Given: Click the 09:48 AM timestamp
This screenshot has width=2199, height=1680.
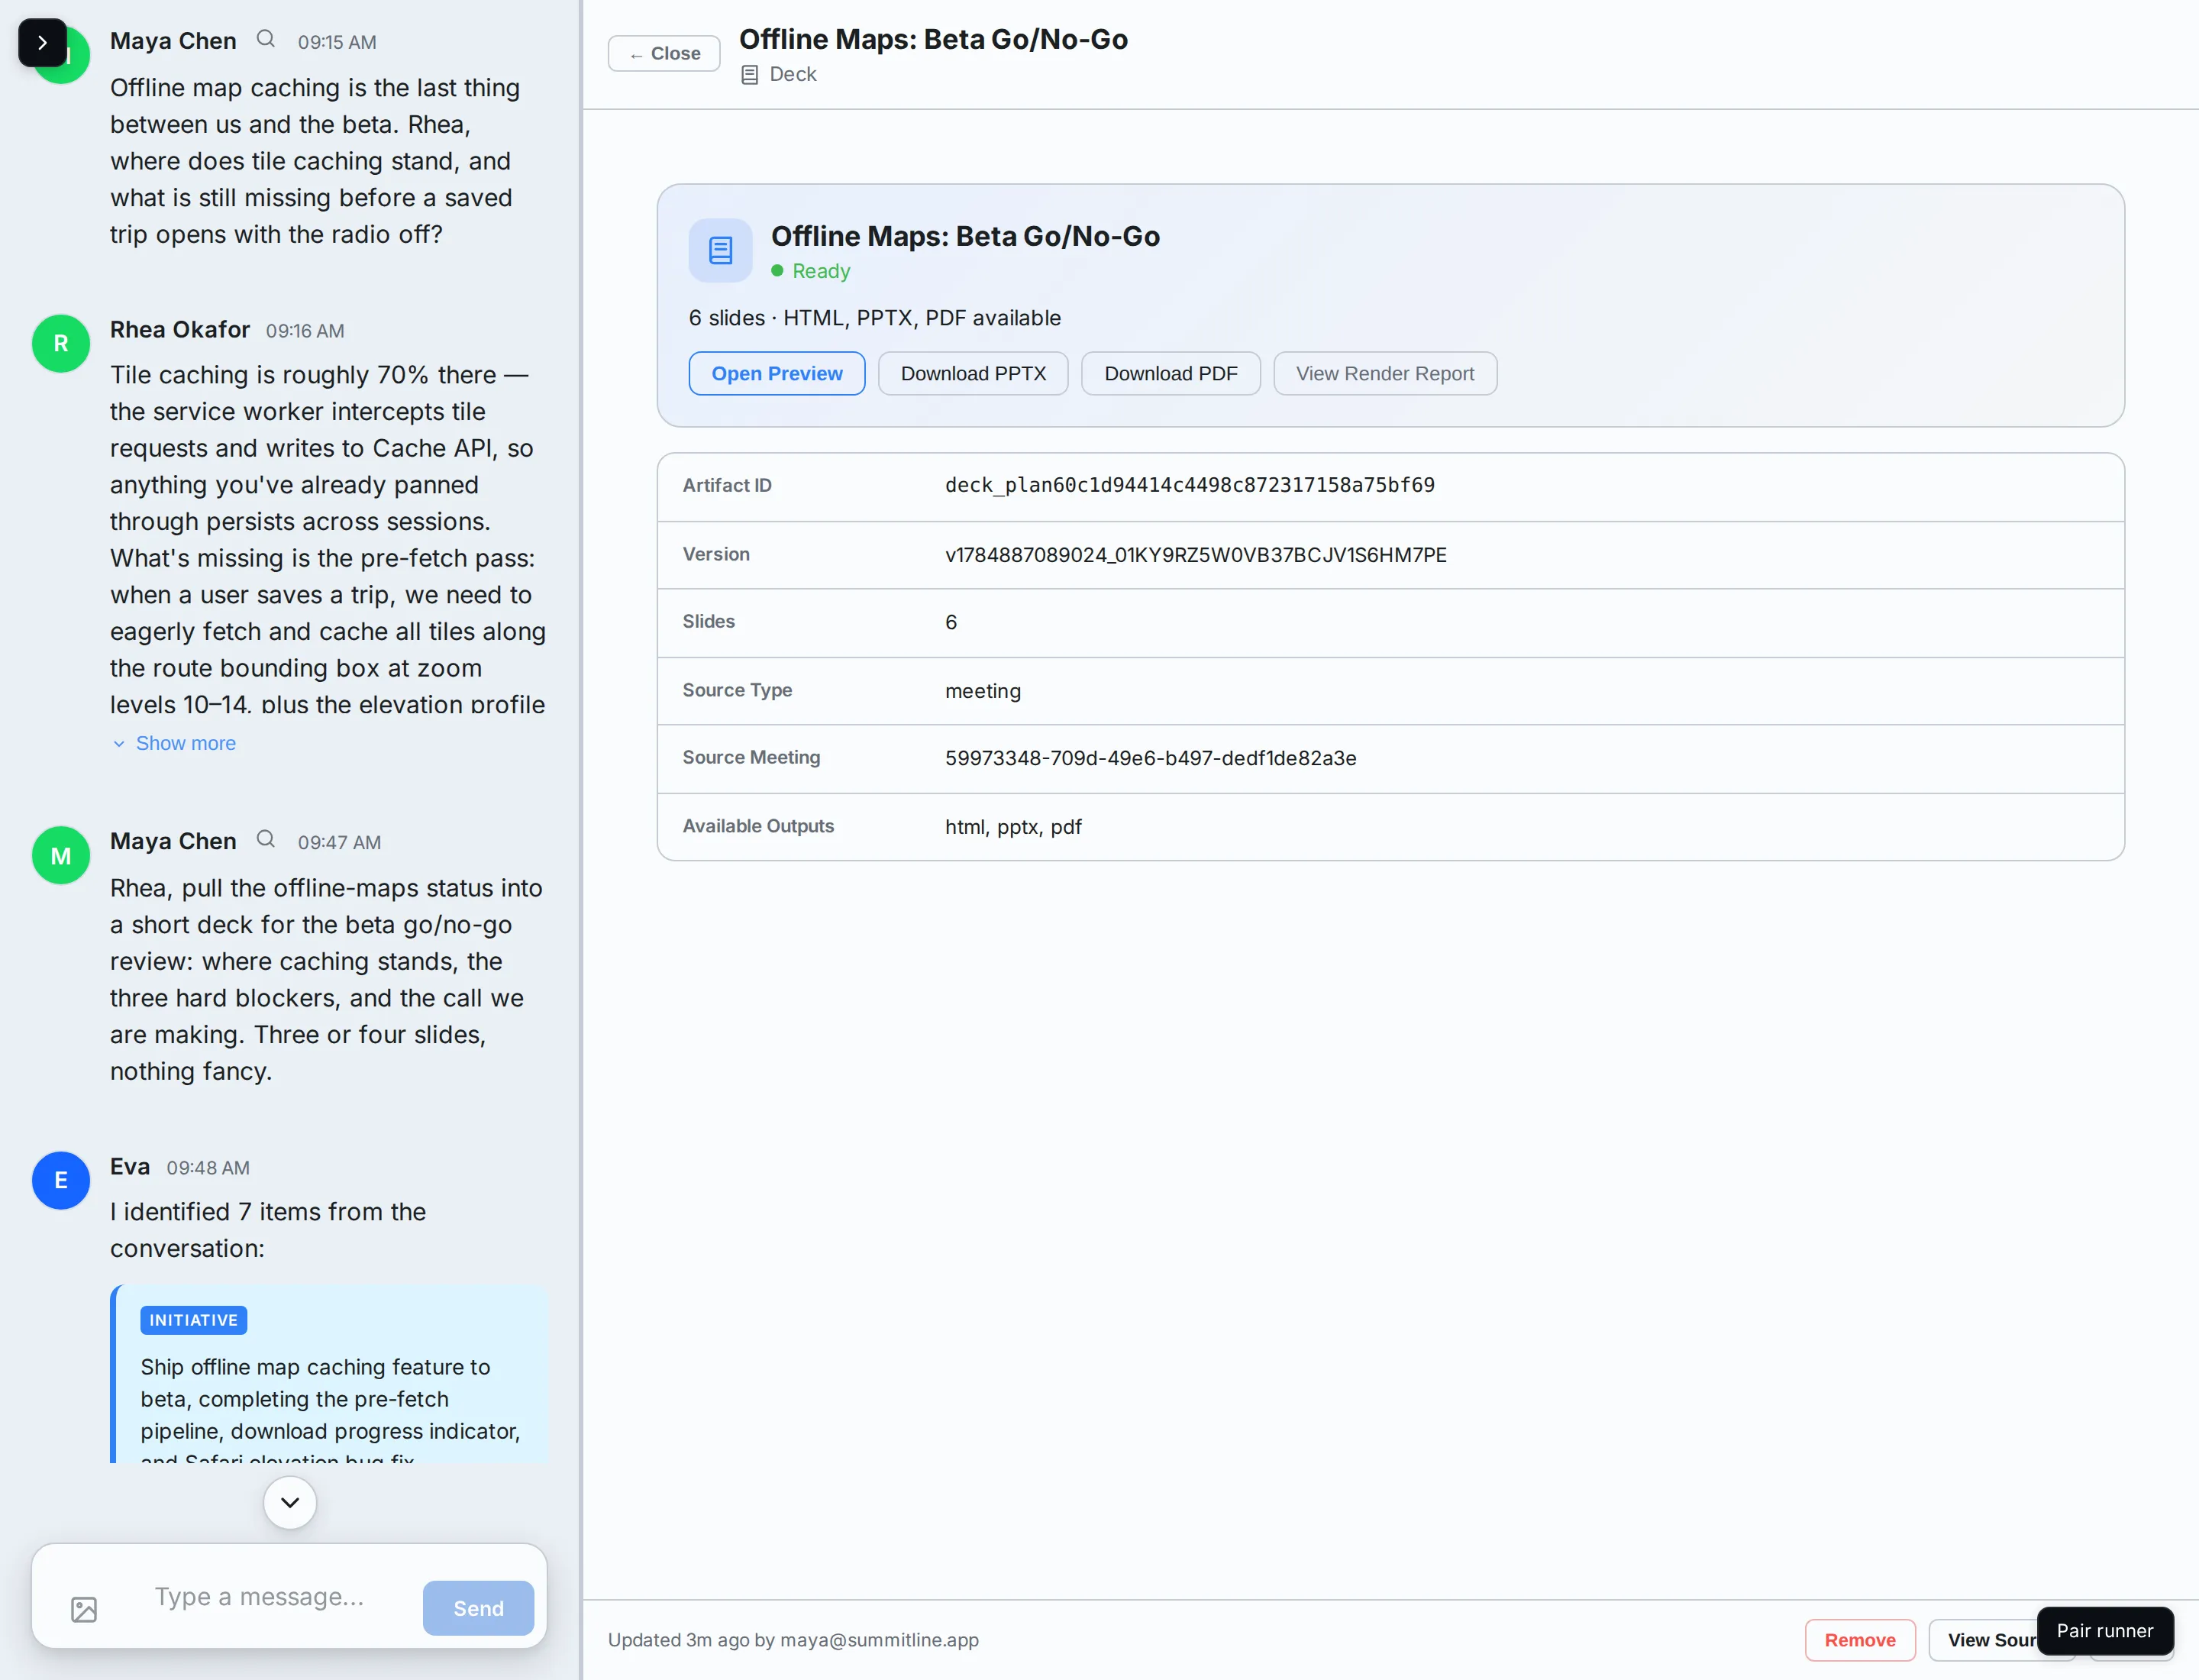Looking at the screenshot, I should (x=208, y=1168).
